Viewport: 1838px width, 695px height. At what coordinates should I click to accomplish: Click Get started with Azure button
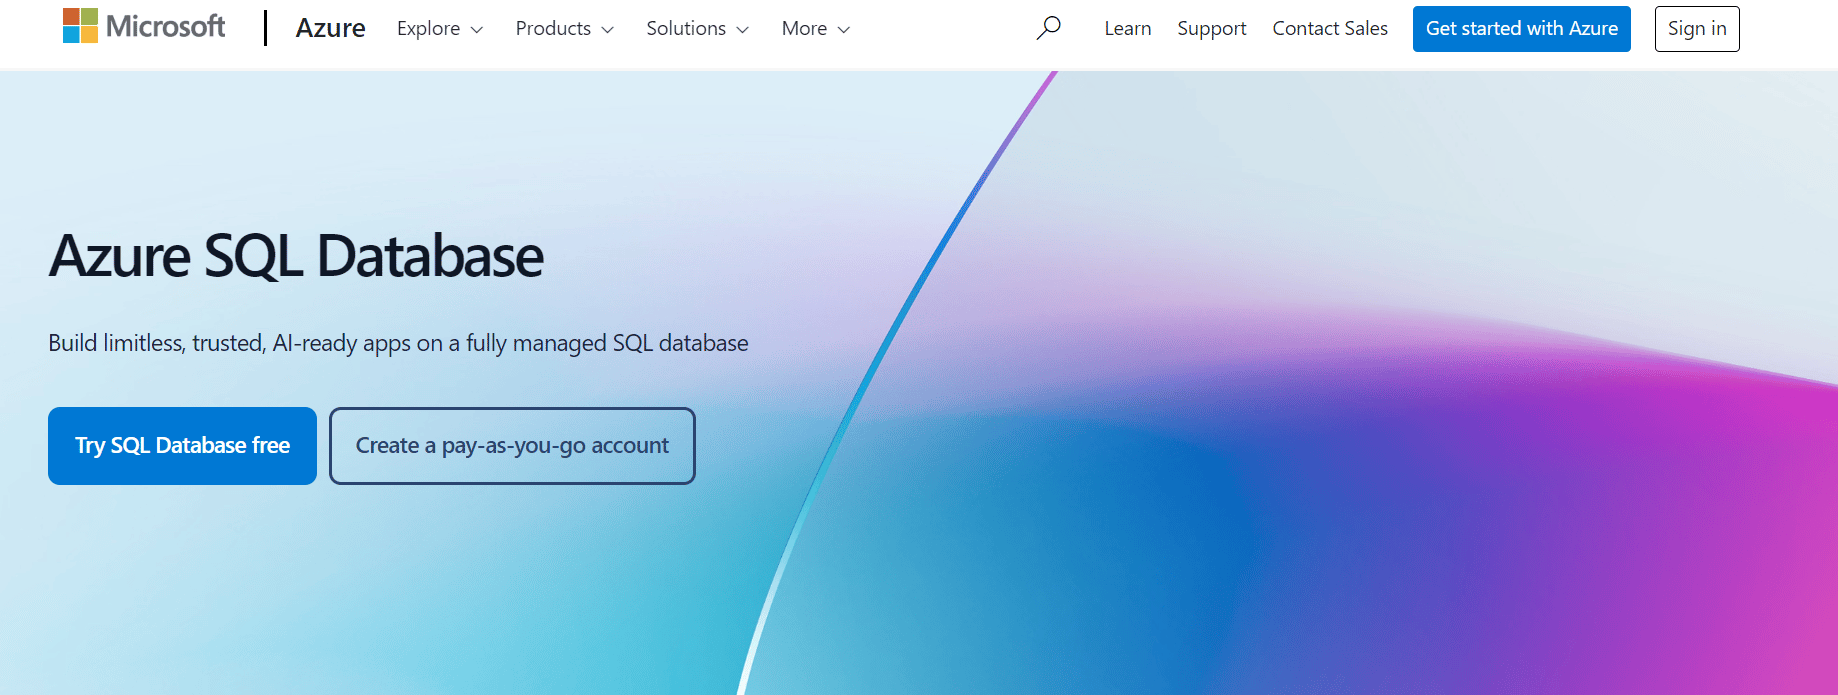tap(1522, 29)
